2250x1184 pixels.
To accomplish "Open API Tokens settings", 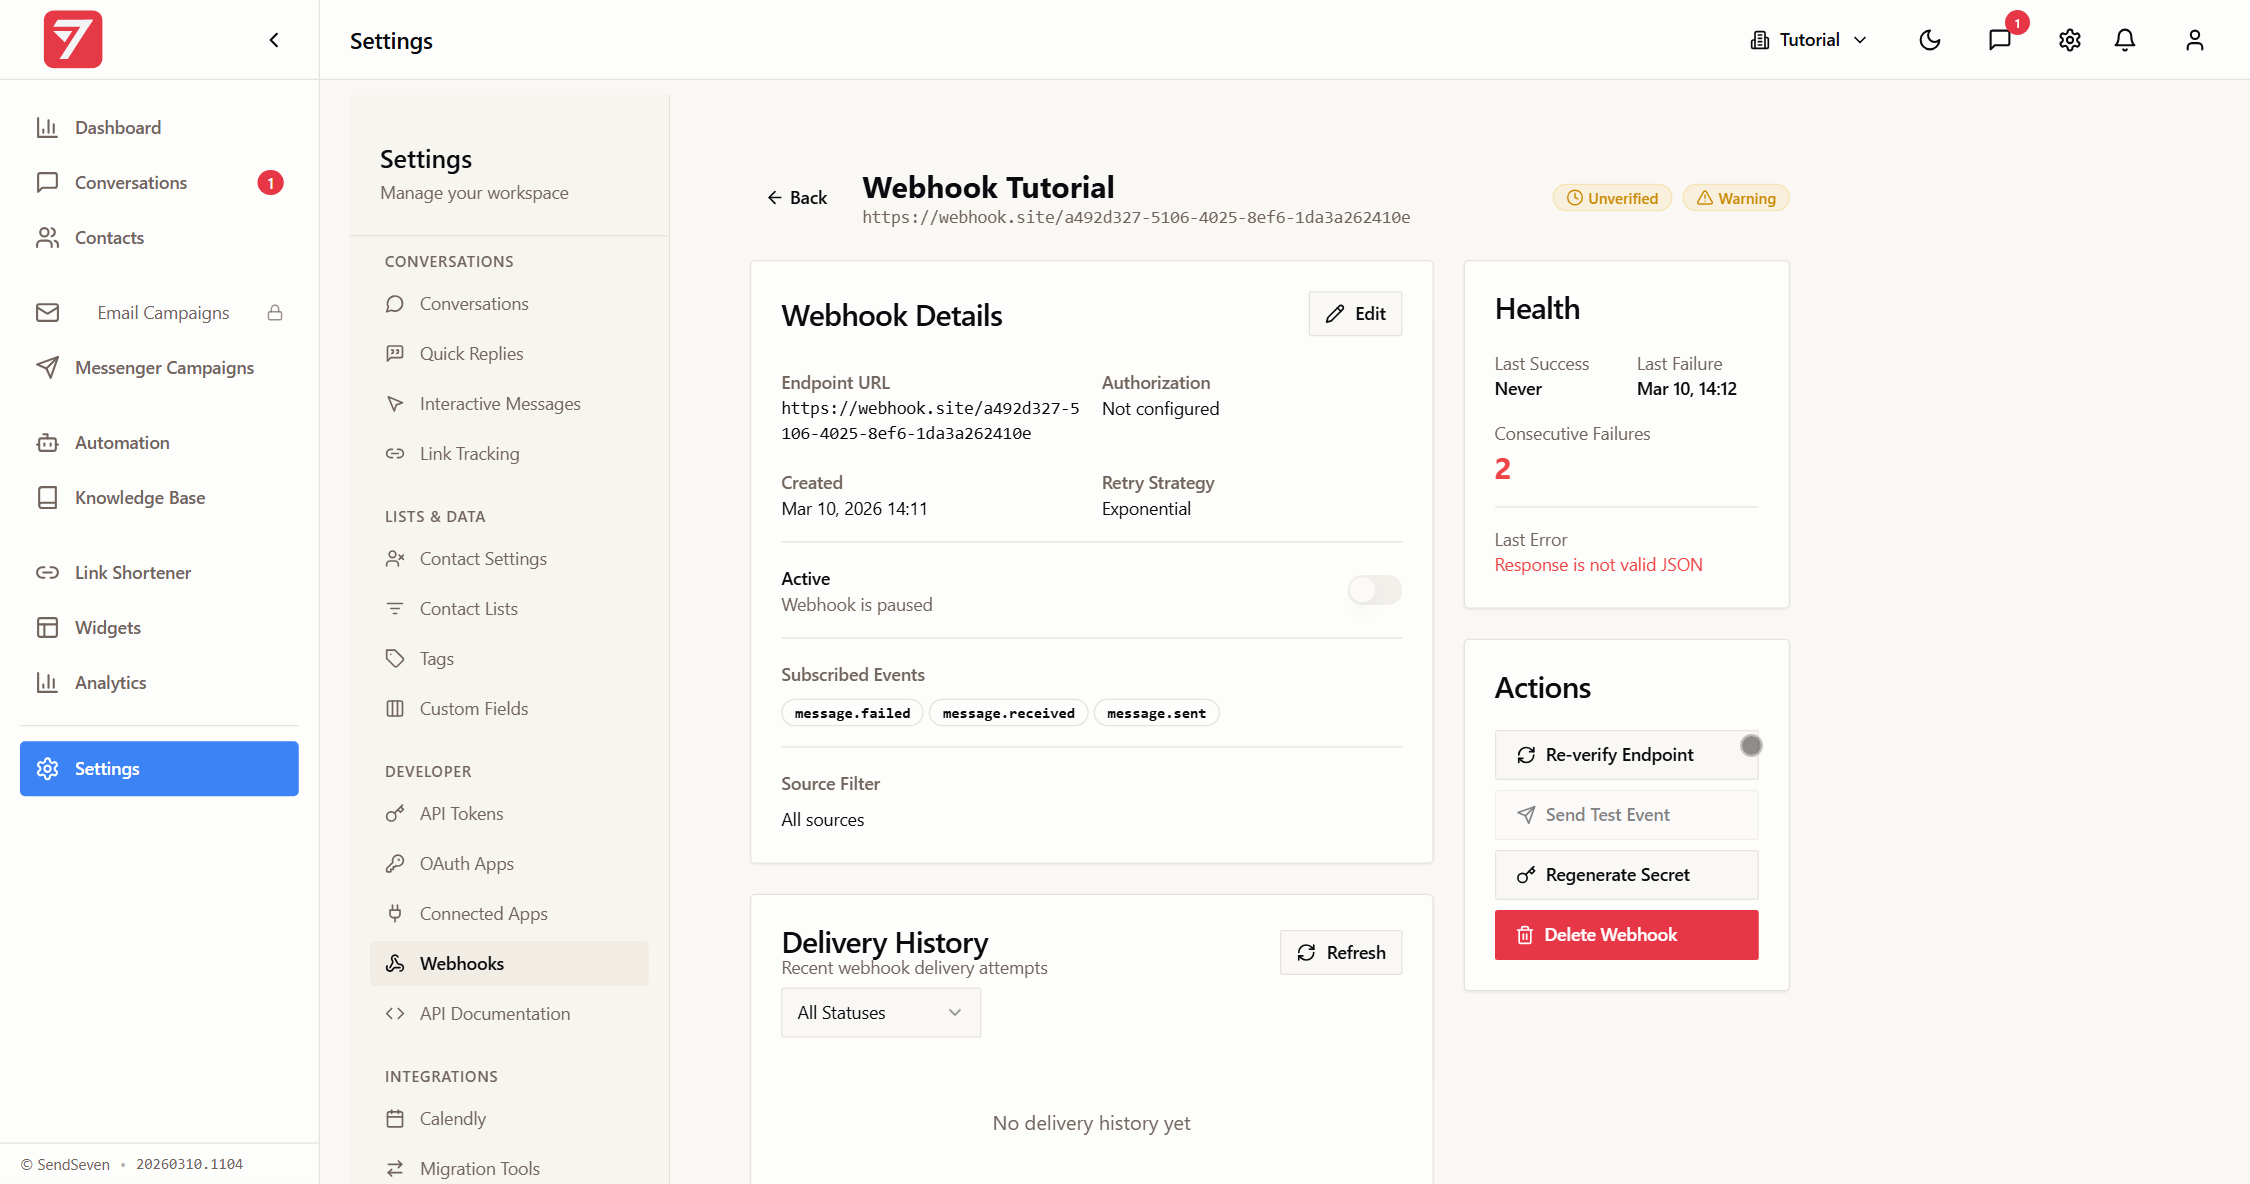I will coord(509,814).
